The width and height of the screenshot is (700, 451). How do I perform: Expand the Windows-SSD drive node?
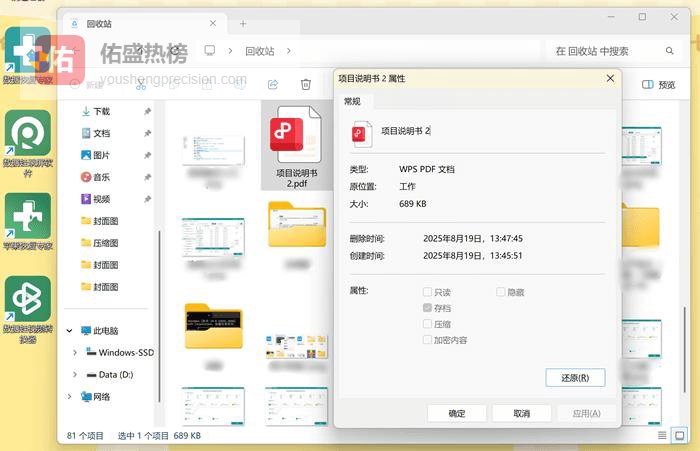tap(76, 353)
